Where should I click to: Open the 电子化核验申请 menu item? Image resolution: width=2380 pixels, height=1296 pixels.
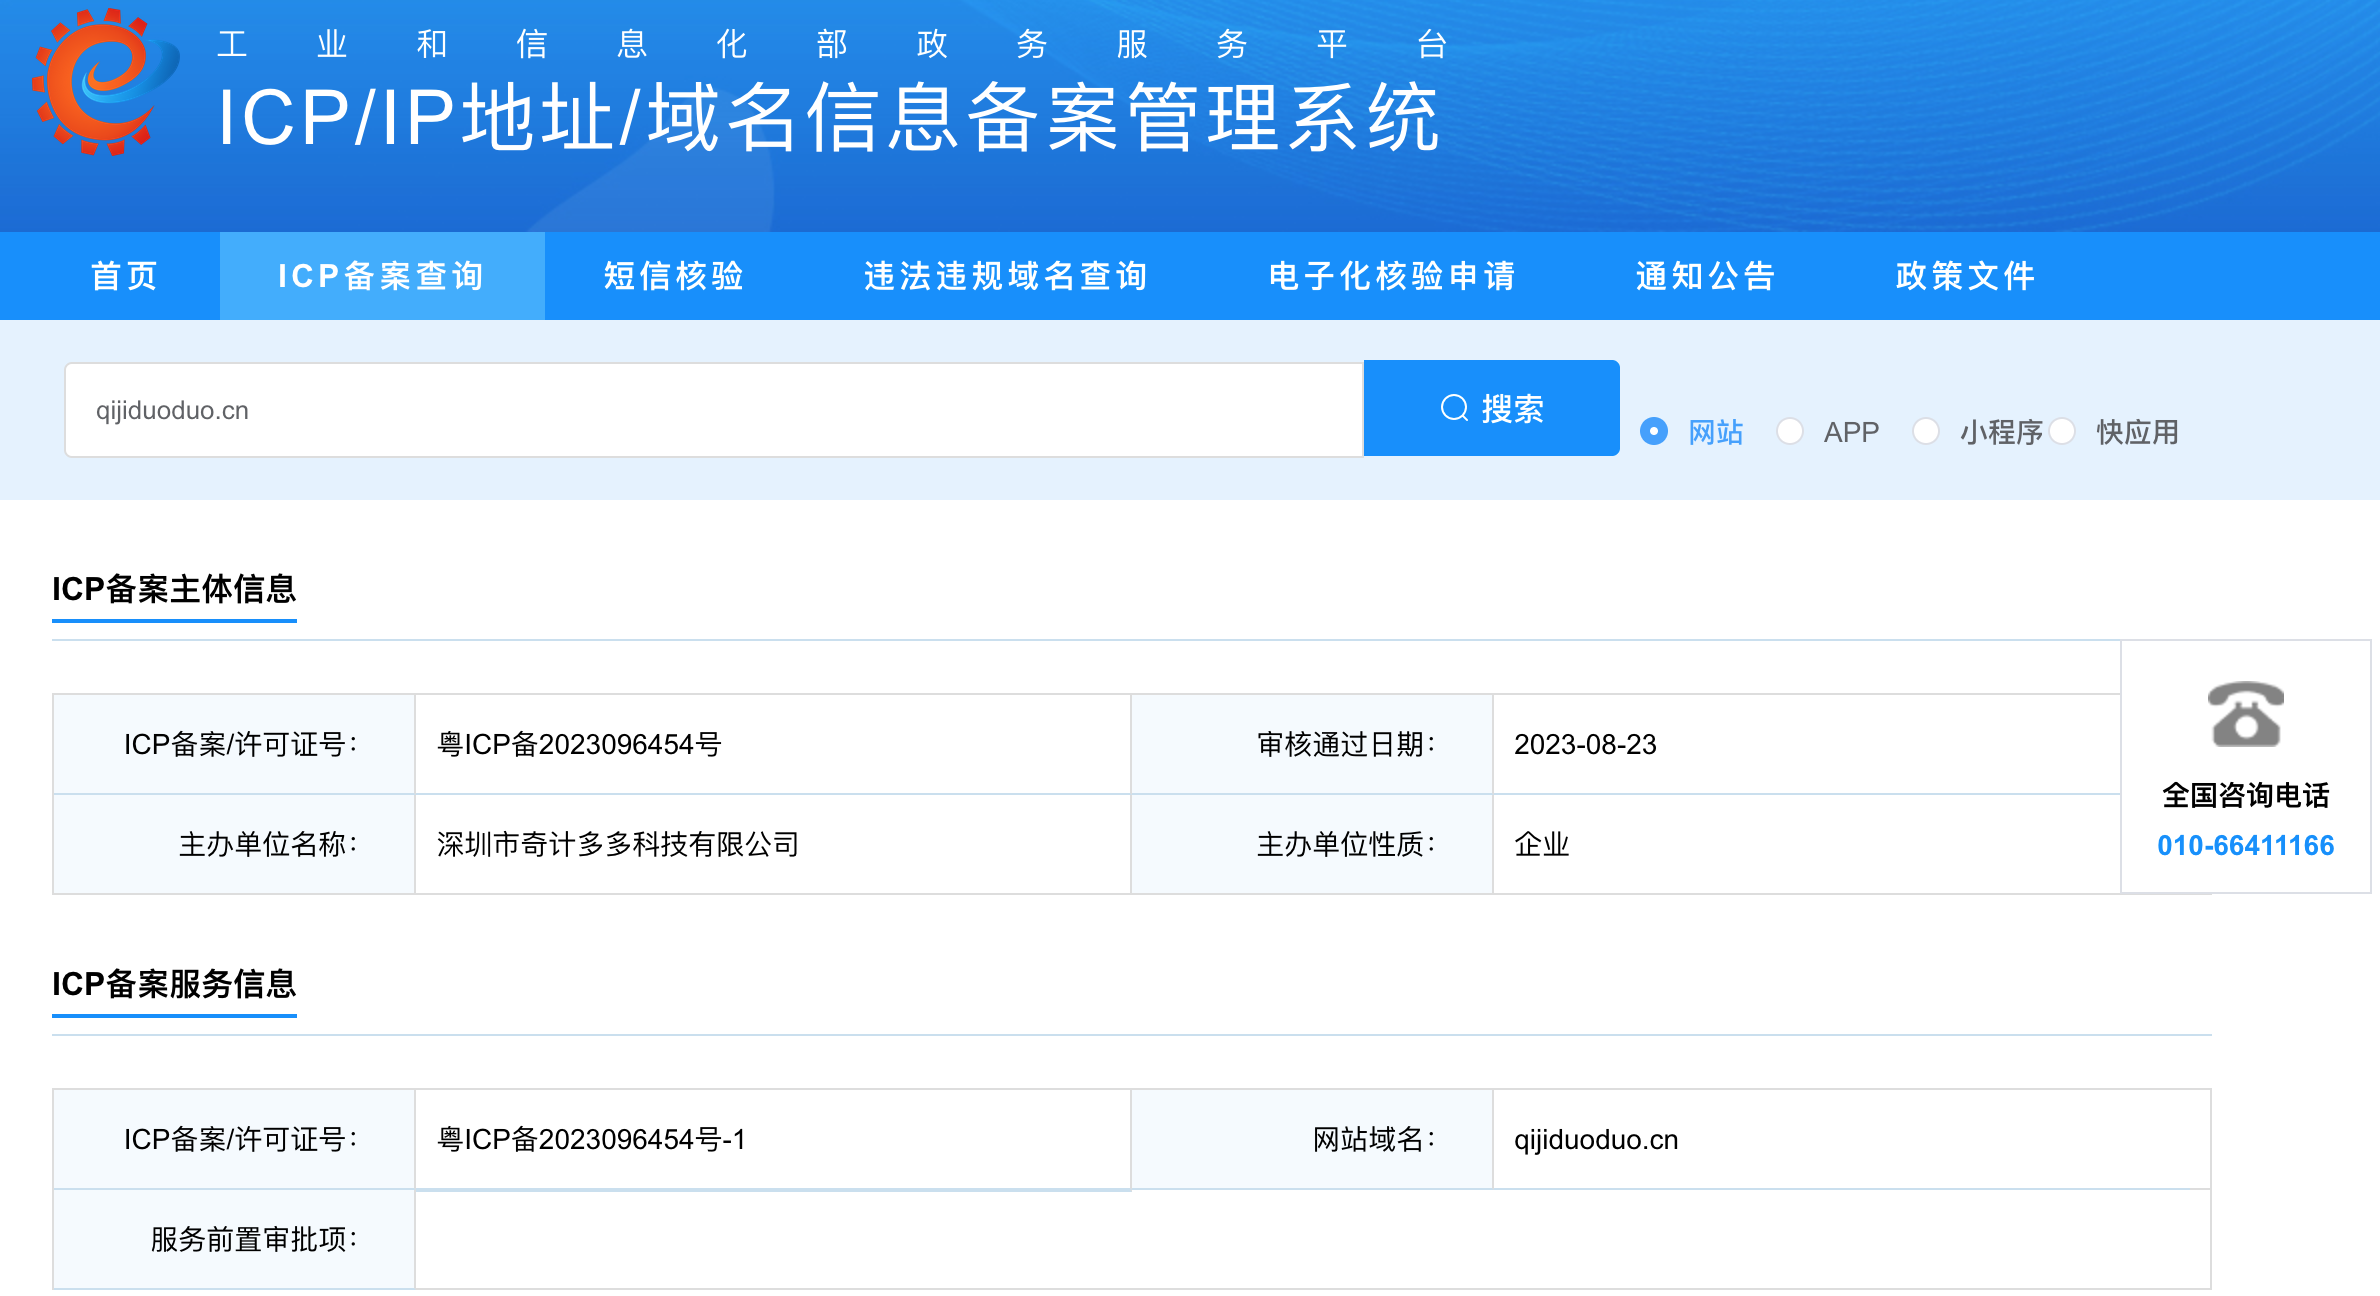(x=1391, y=276)
